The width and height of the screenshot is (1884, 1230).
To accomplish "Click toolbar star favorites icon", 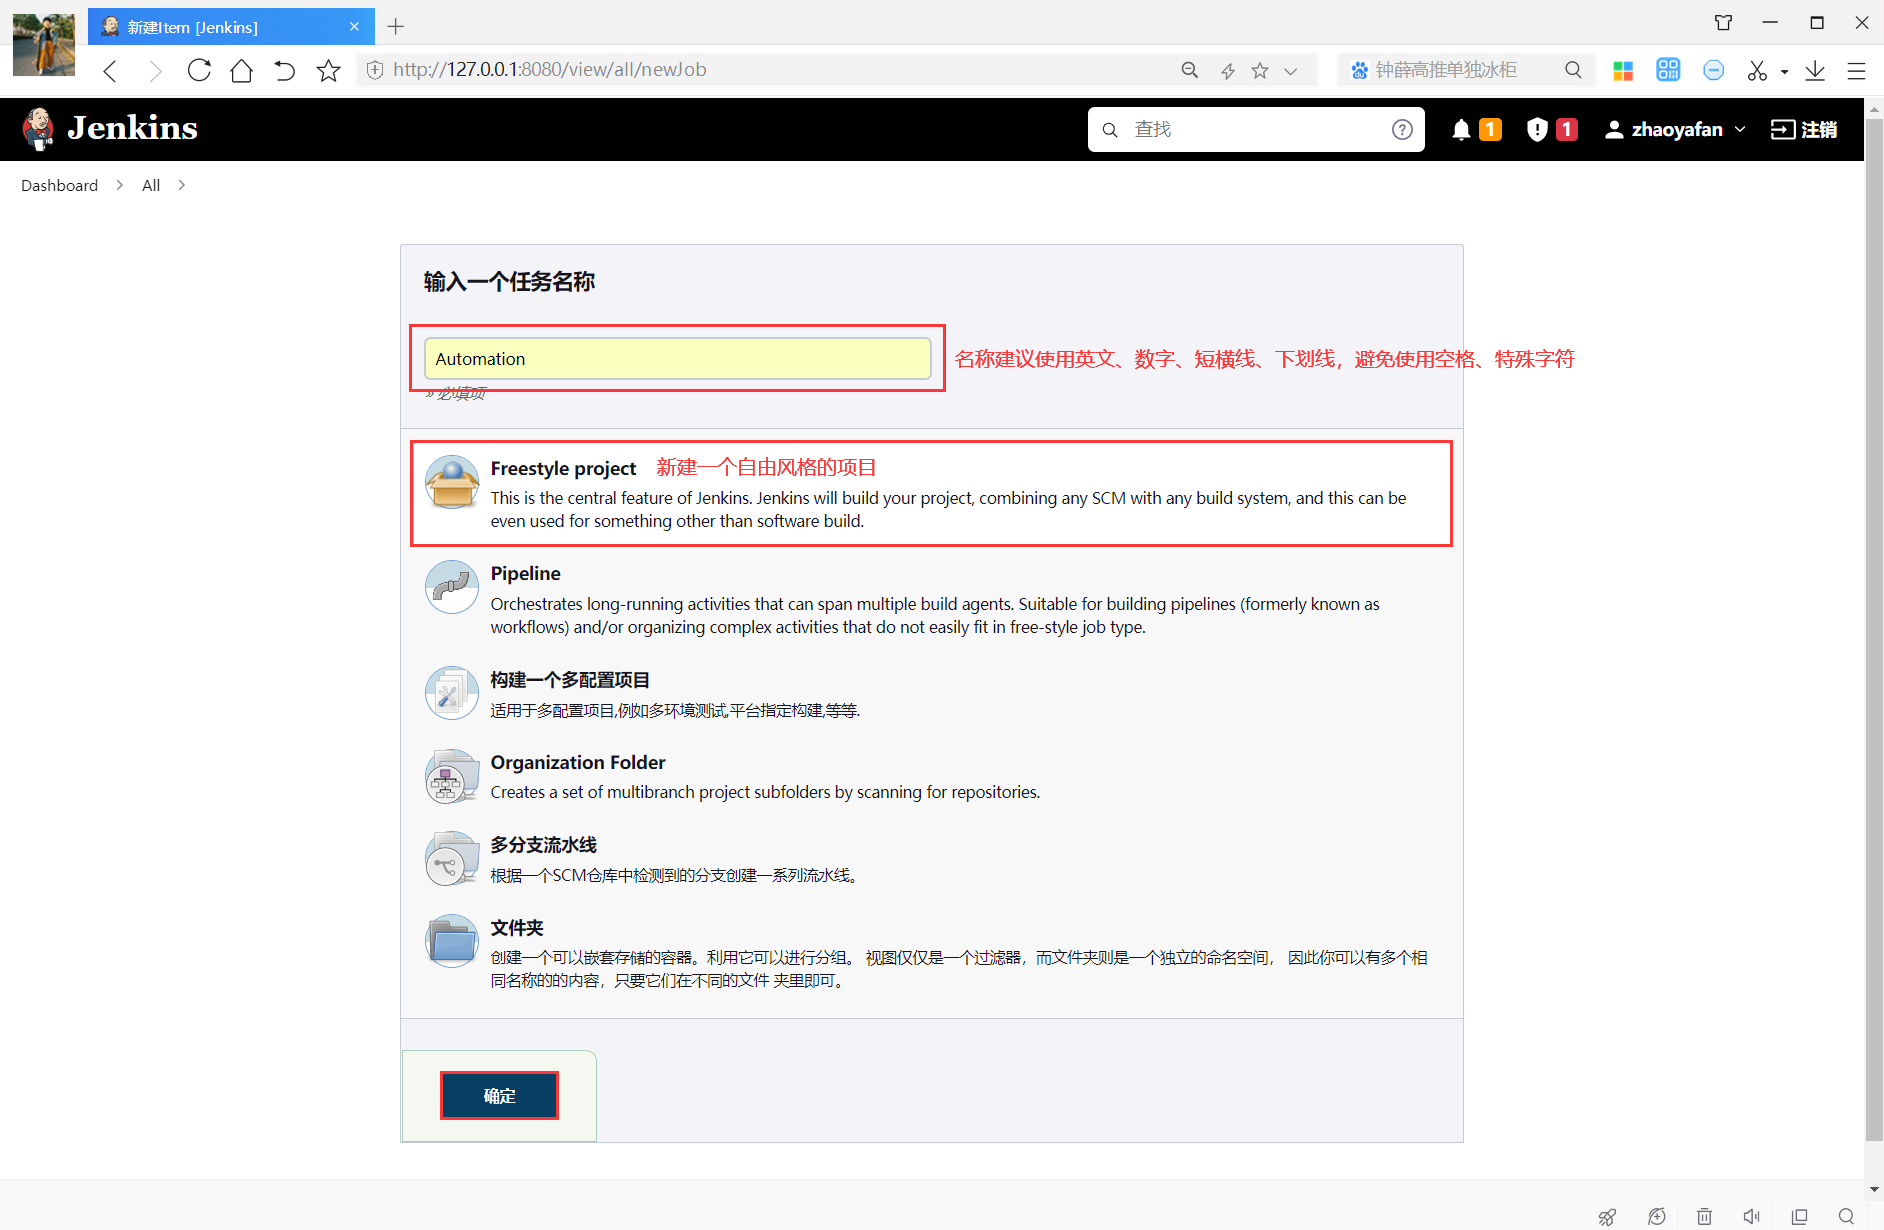I will (x=328, y=70).
